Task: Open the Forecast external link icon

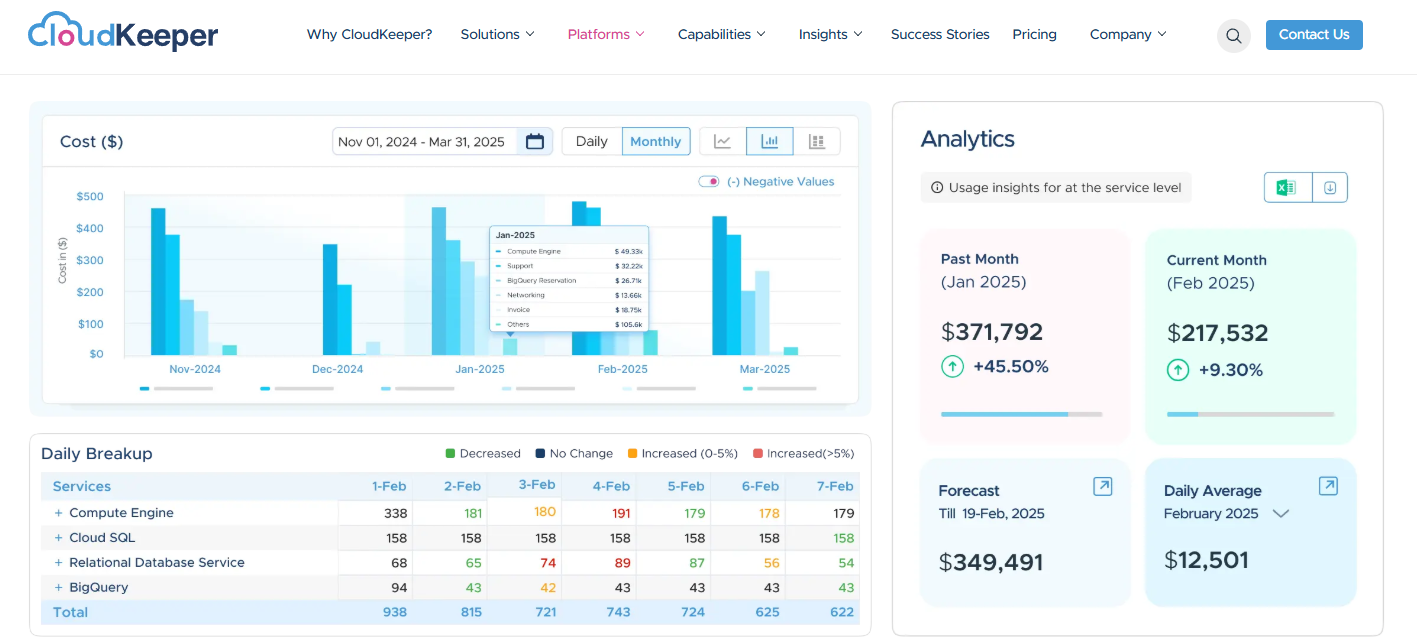Action: (1102, 486)
